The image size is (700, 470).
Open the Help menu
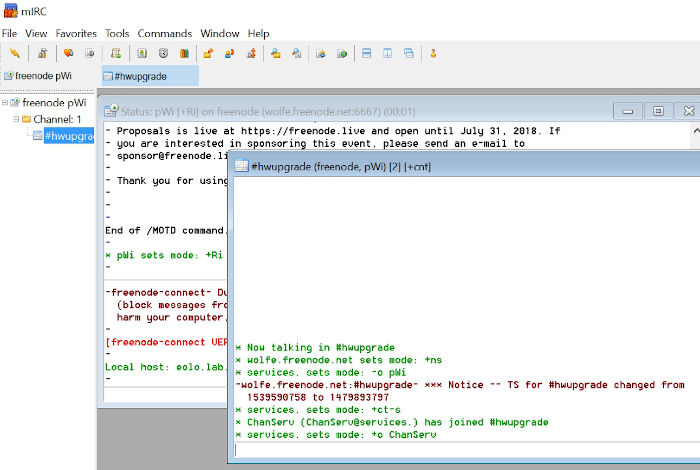point(258,33)
